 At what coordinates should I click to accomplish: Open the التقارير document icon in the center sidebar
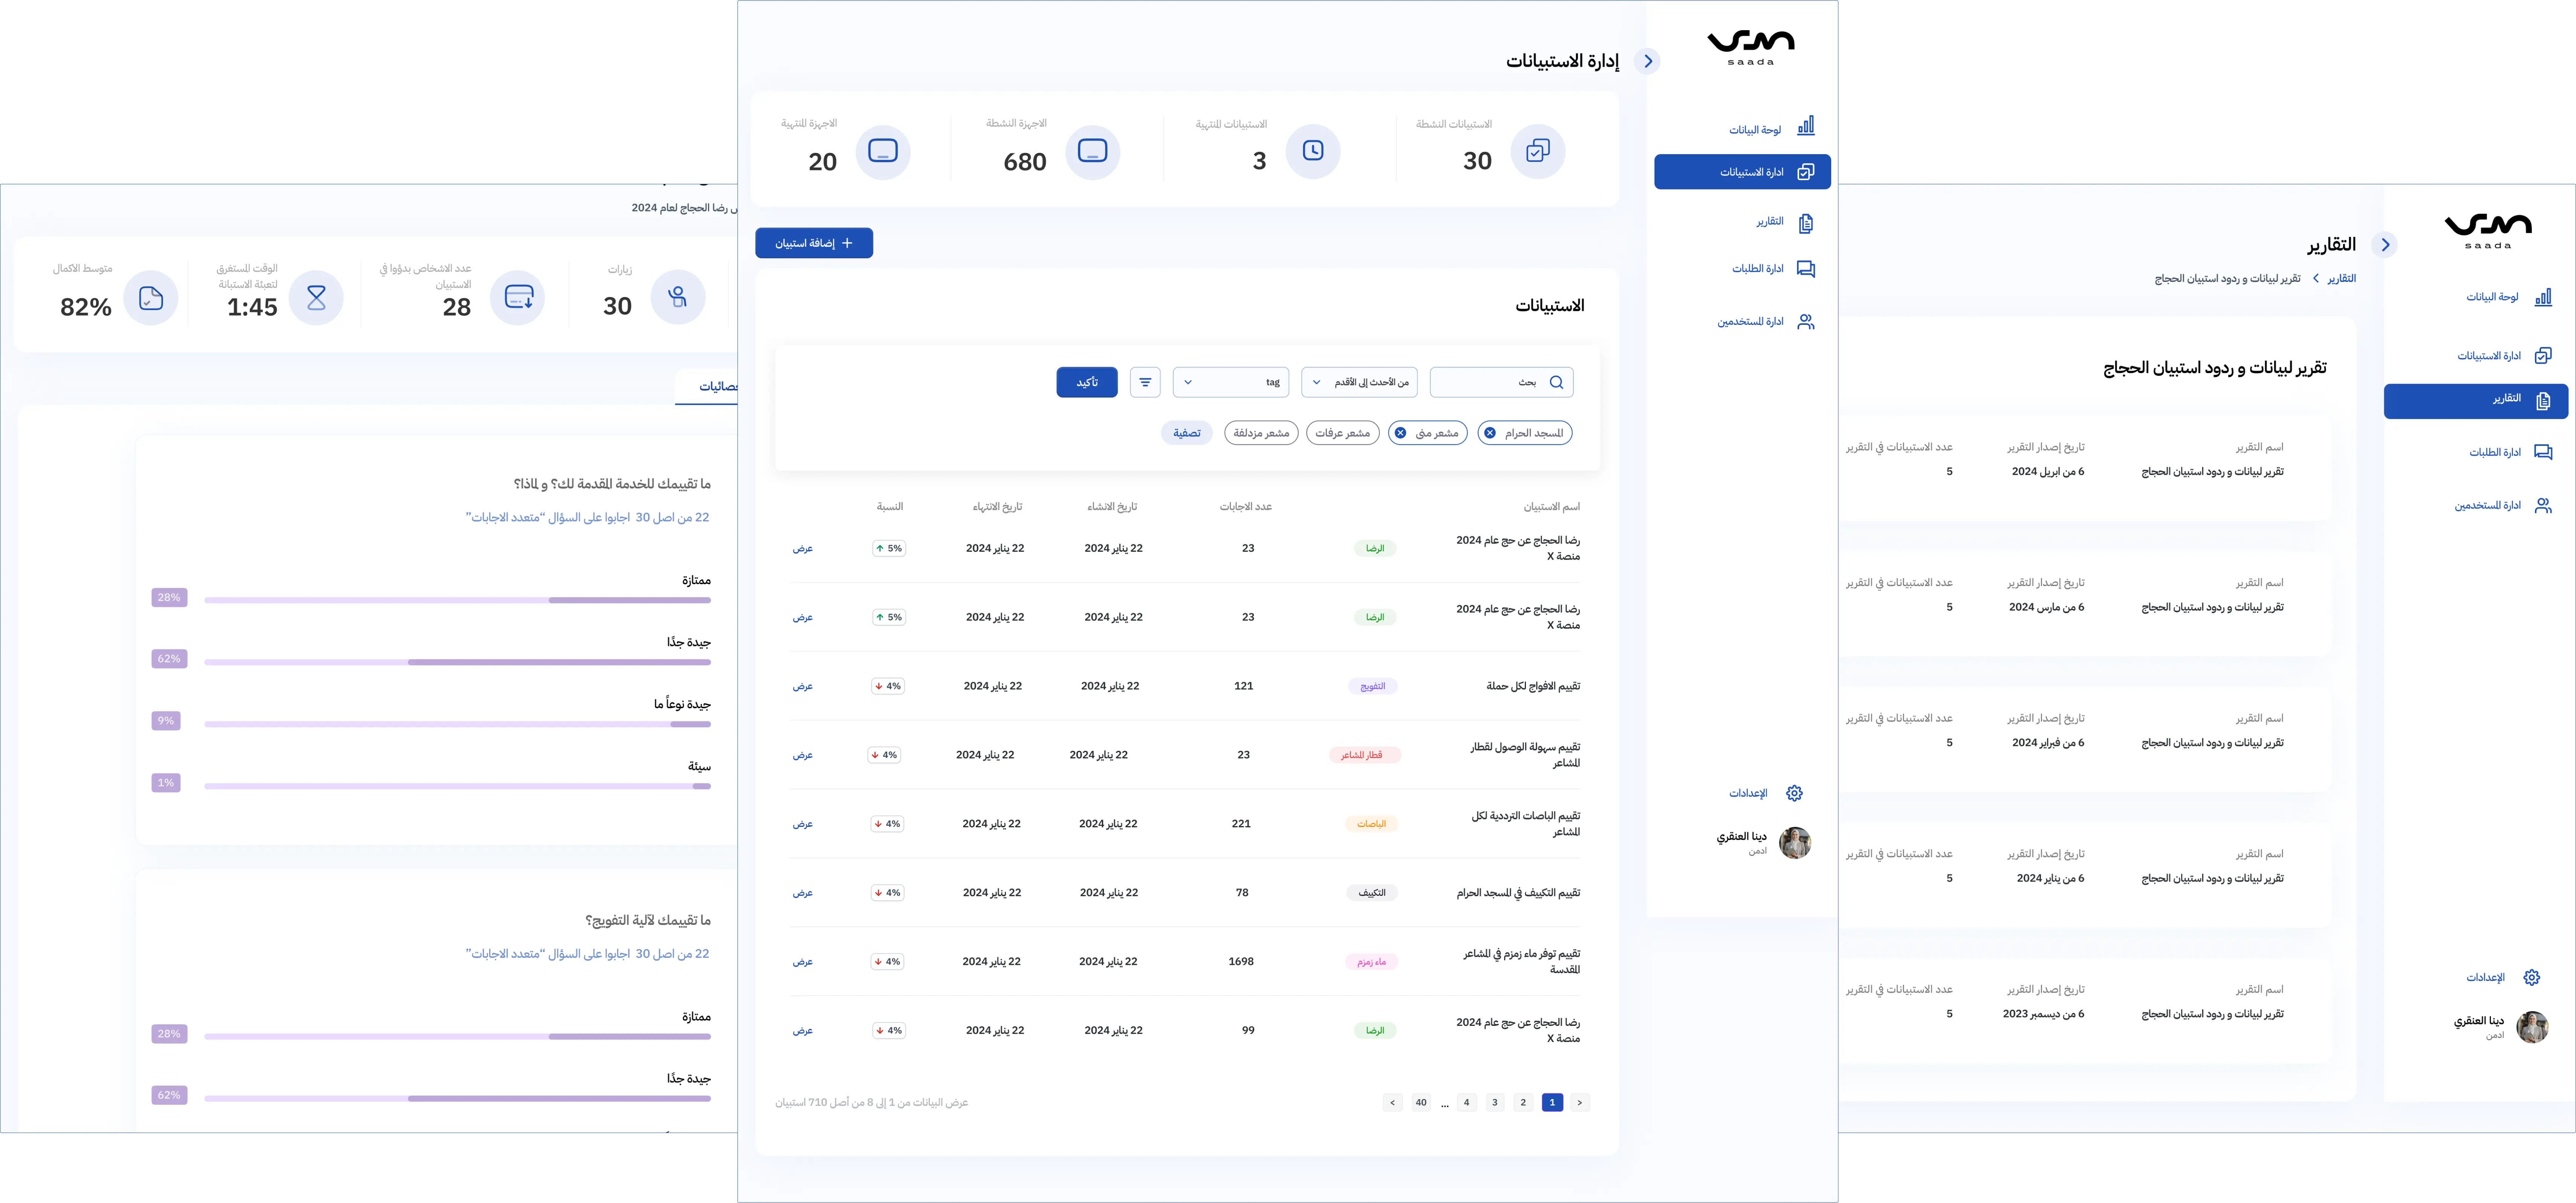pyautogui.click(x=1805, y=223)
